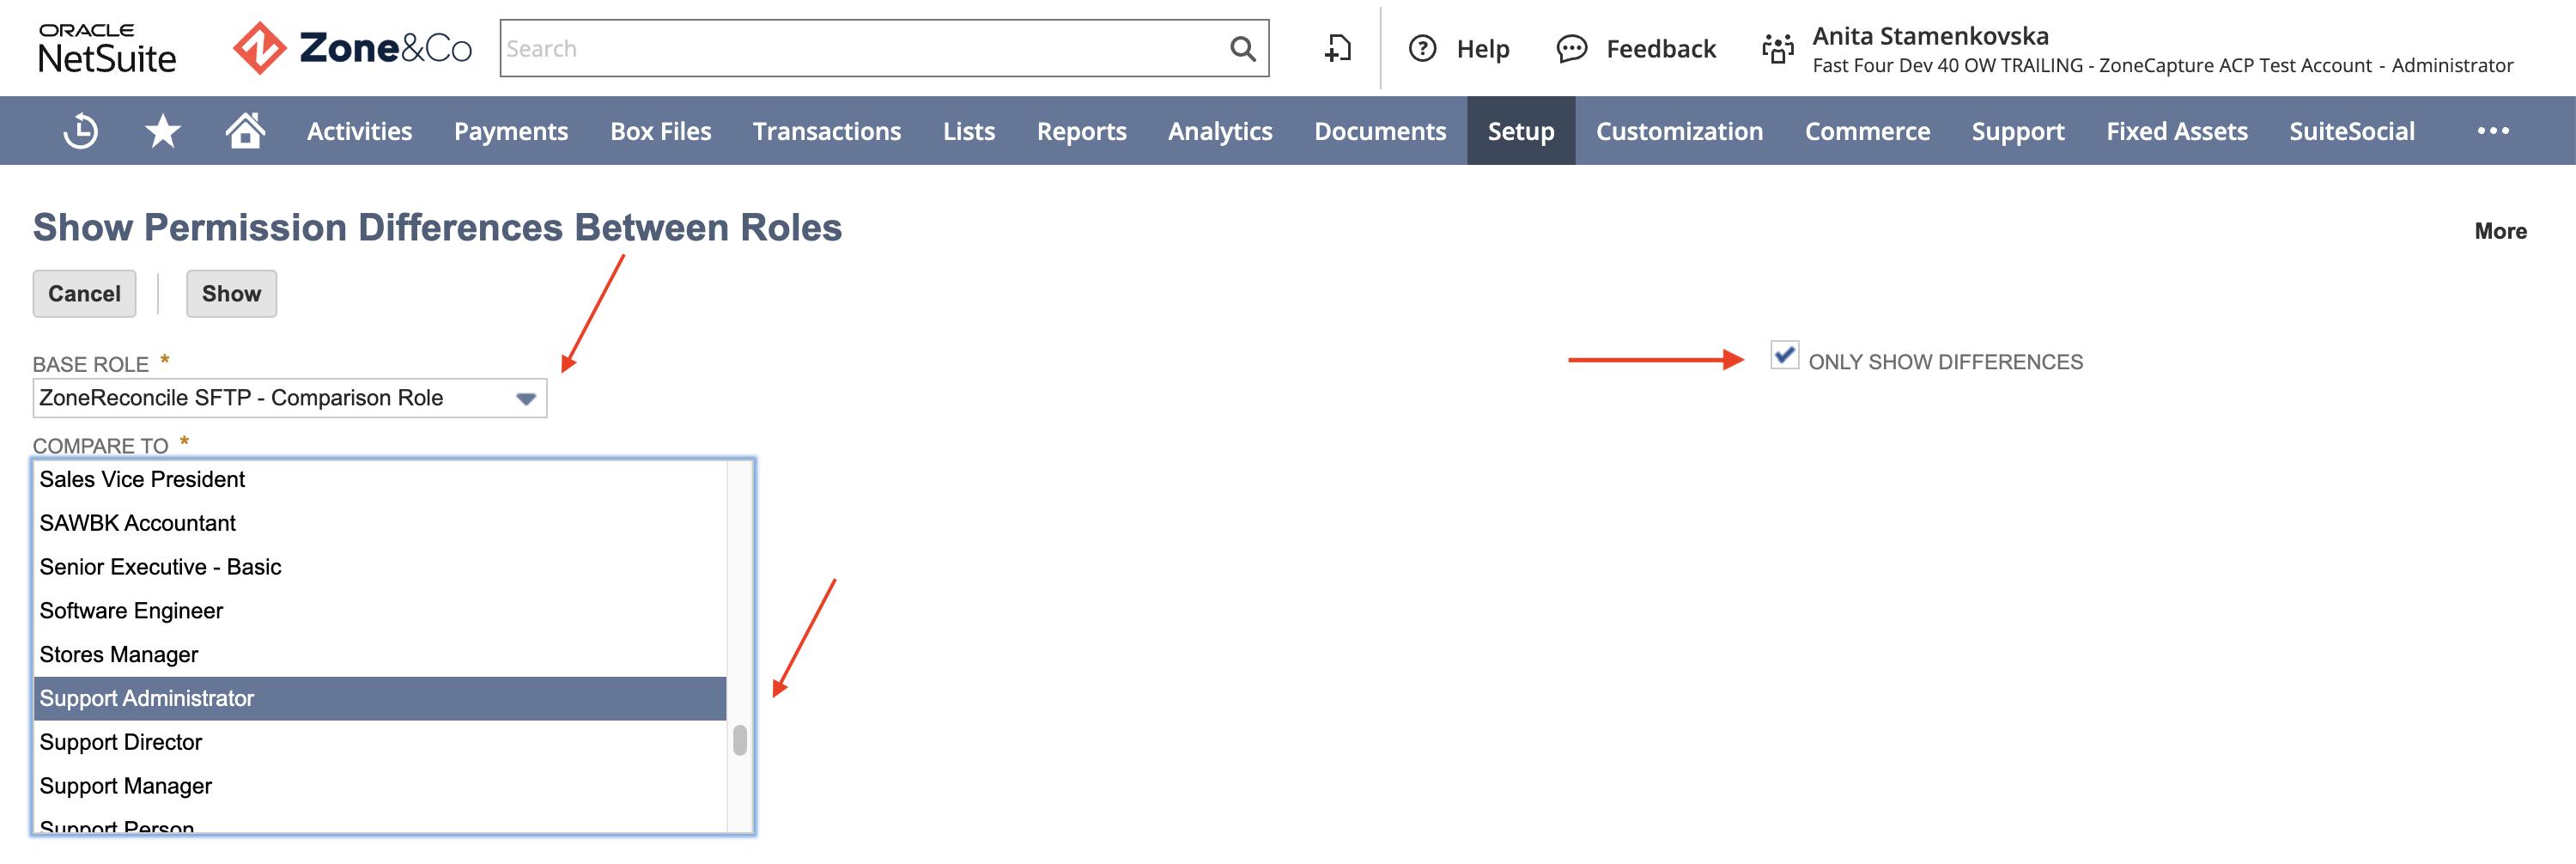Select Support Director in the Compare To list
Image resolution: width=2576 pixels, height=864 pixels.
(120, 741)
